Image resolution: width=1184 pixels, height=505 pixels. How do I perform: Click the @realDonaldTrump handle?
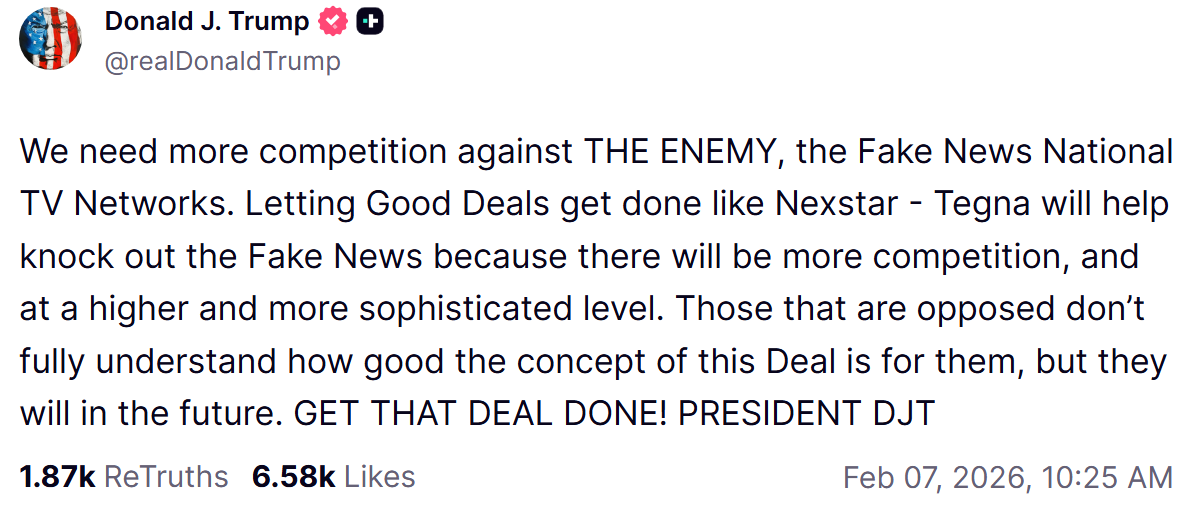222,61
